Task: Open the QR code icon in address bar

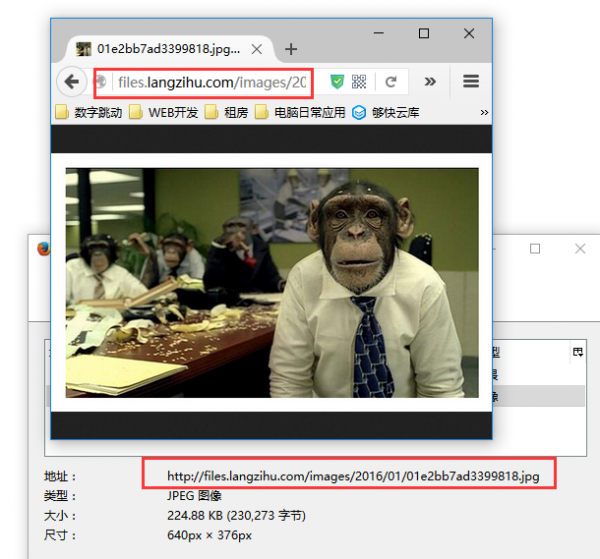Action: coord(359,81)
